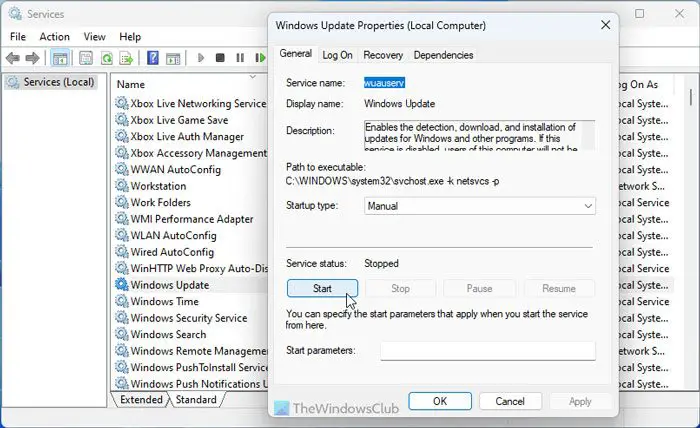
Task: Click gear icon beside Windows Update row
Action: (x=122, y=285)
